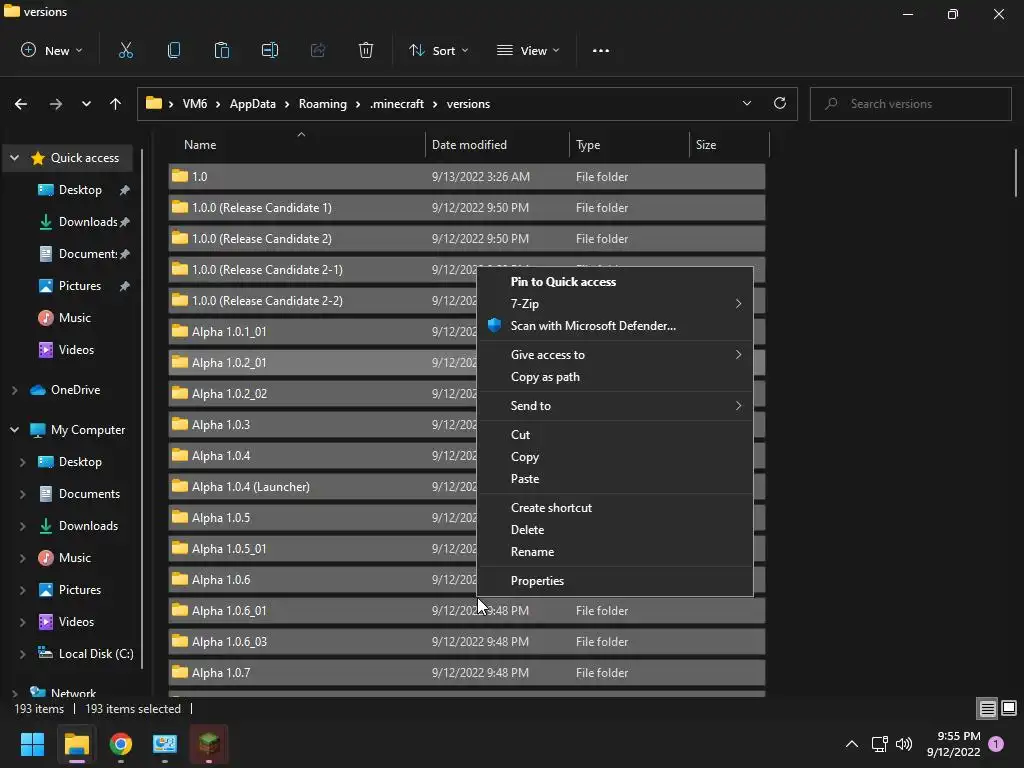1024x768 pixels.
Task: Open the Control Panel taskbar icon
Action: point(165,744)
